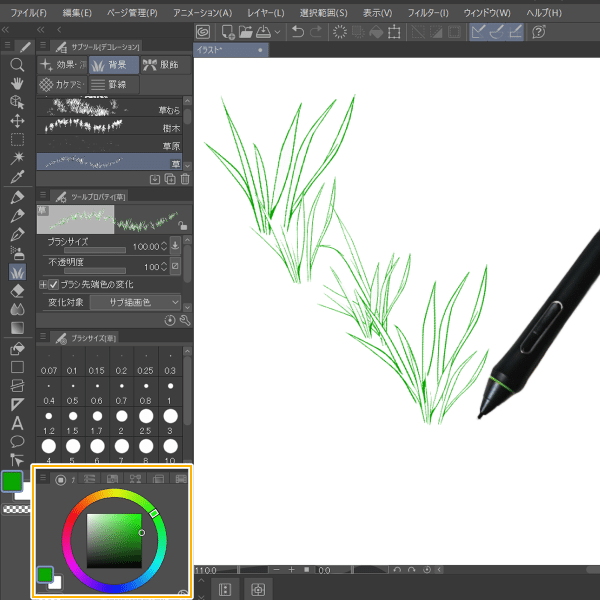Open アニメーション(A) menu
This screenshot has height=600, width=600.
point(202,13)
